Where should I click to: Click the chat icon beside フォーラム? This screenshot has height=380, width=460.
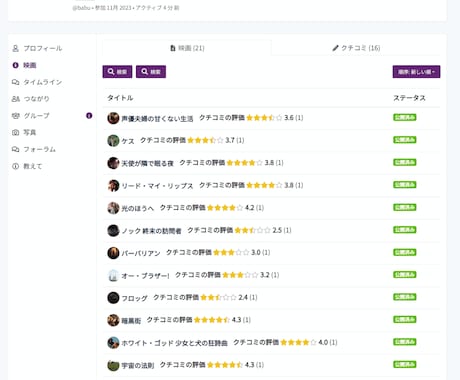pos(16,149)
